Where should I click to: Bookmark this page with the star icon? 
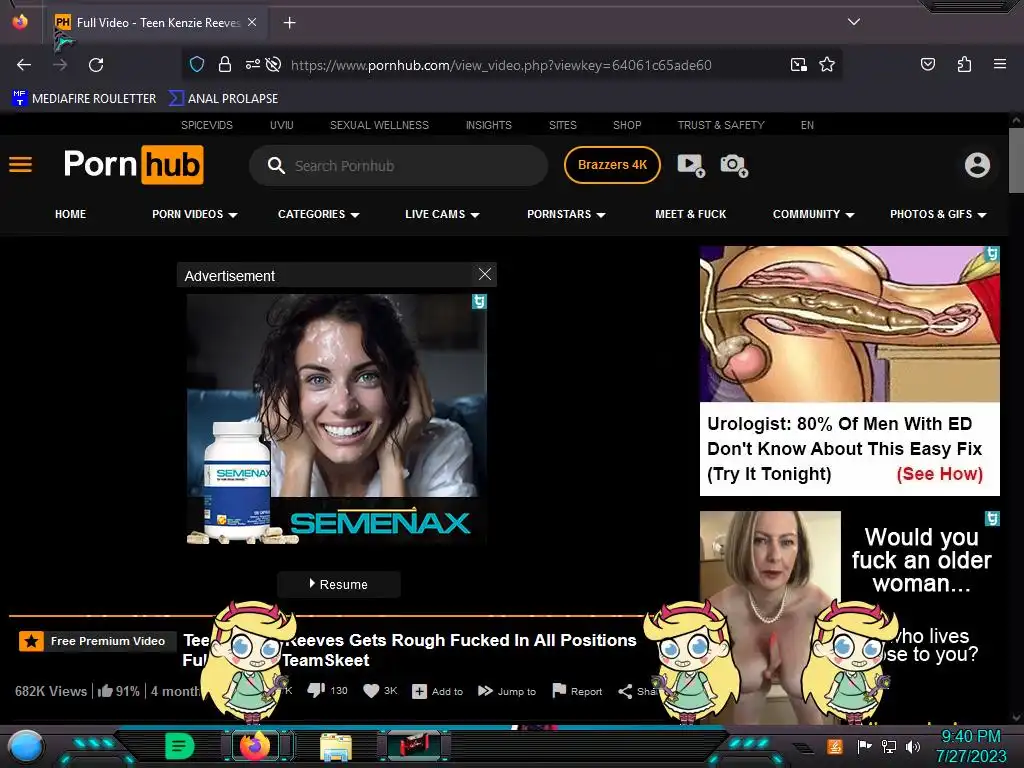827,64
